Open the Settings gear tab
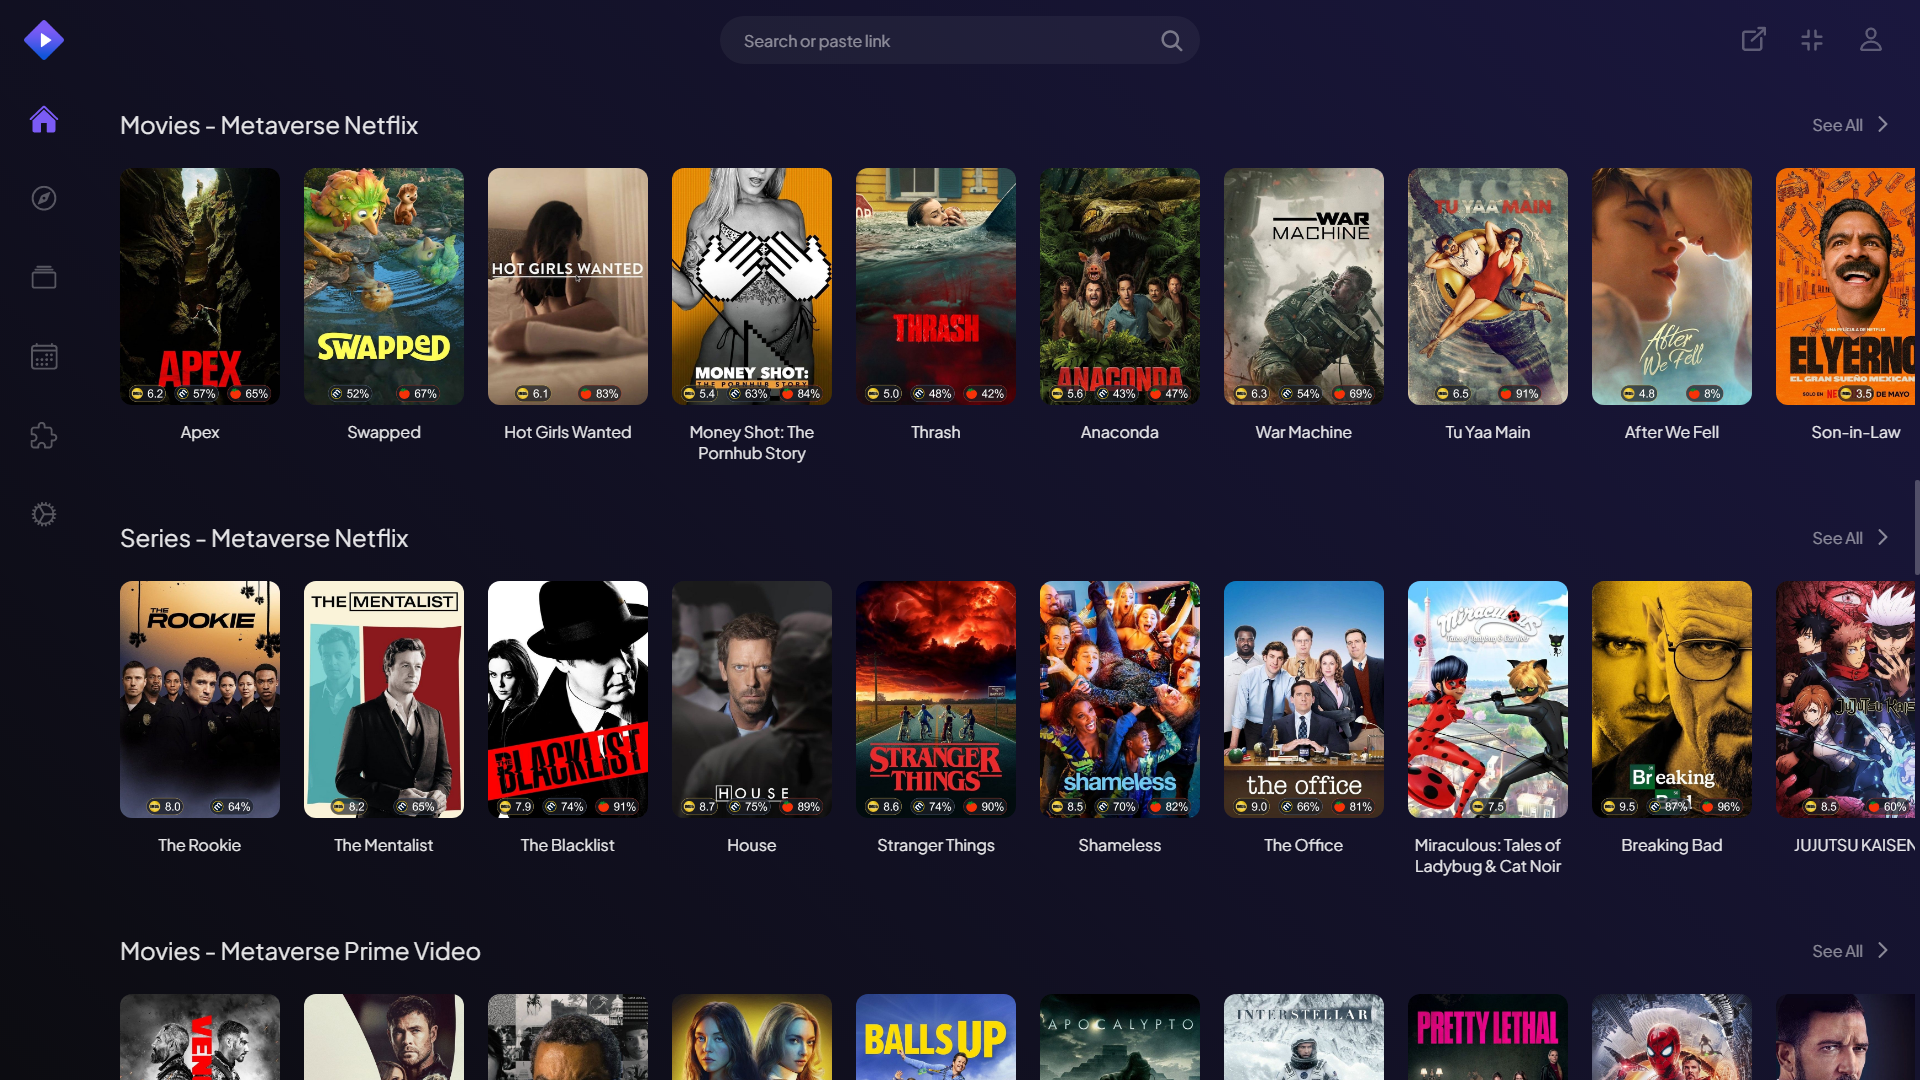The width and height of the screenshot is (1920, 1080). coord(44,514)
